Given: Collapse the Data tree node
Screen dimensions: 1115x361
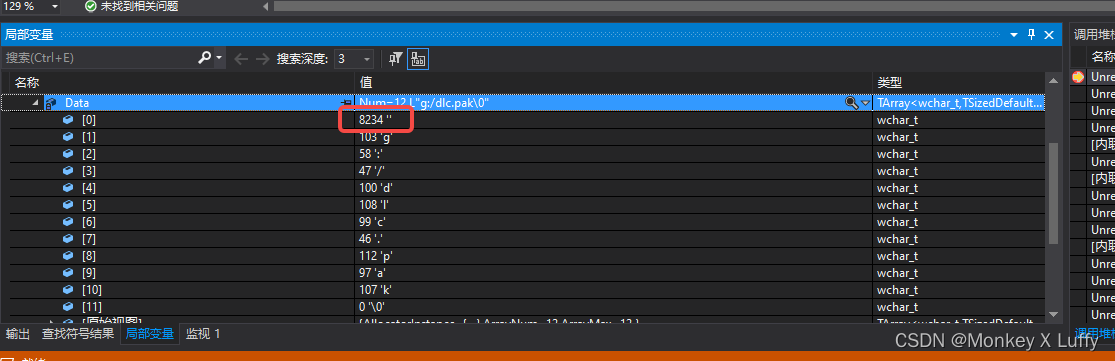Looking at the screenshot, I should point(34,104).
